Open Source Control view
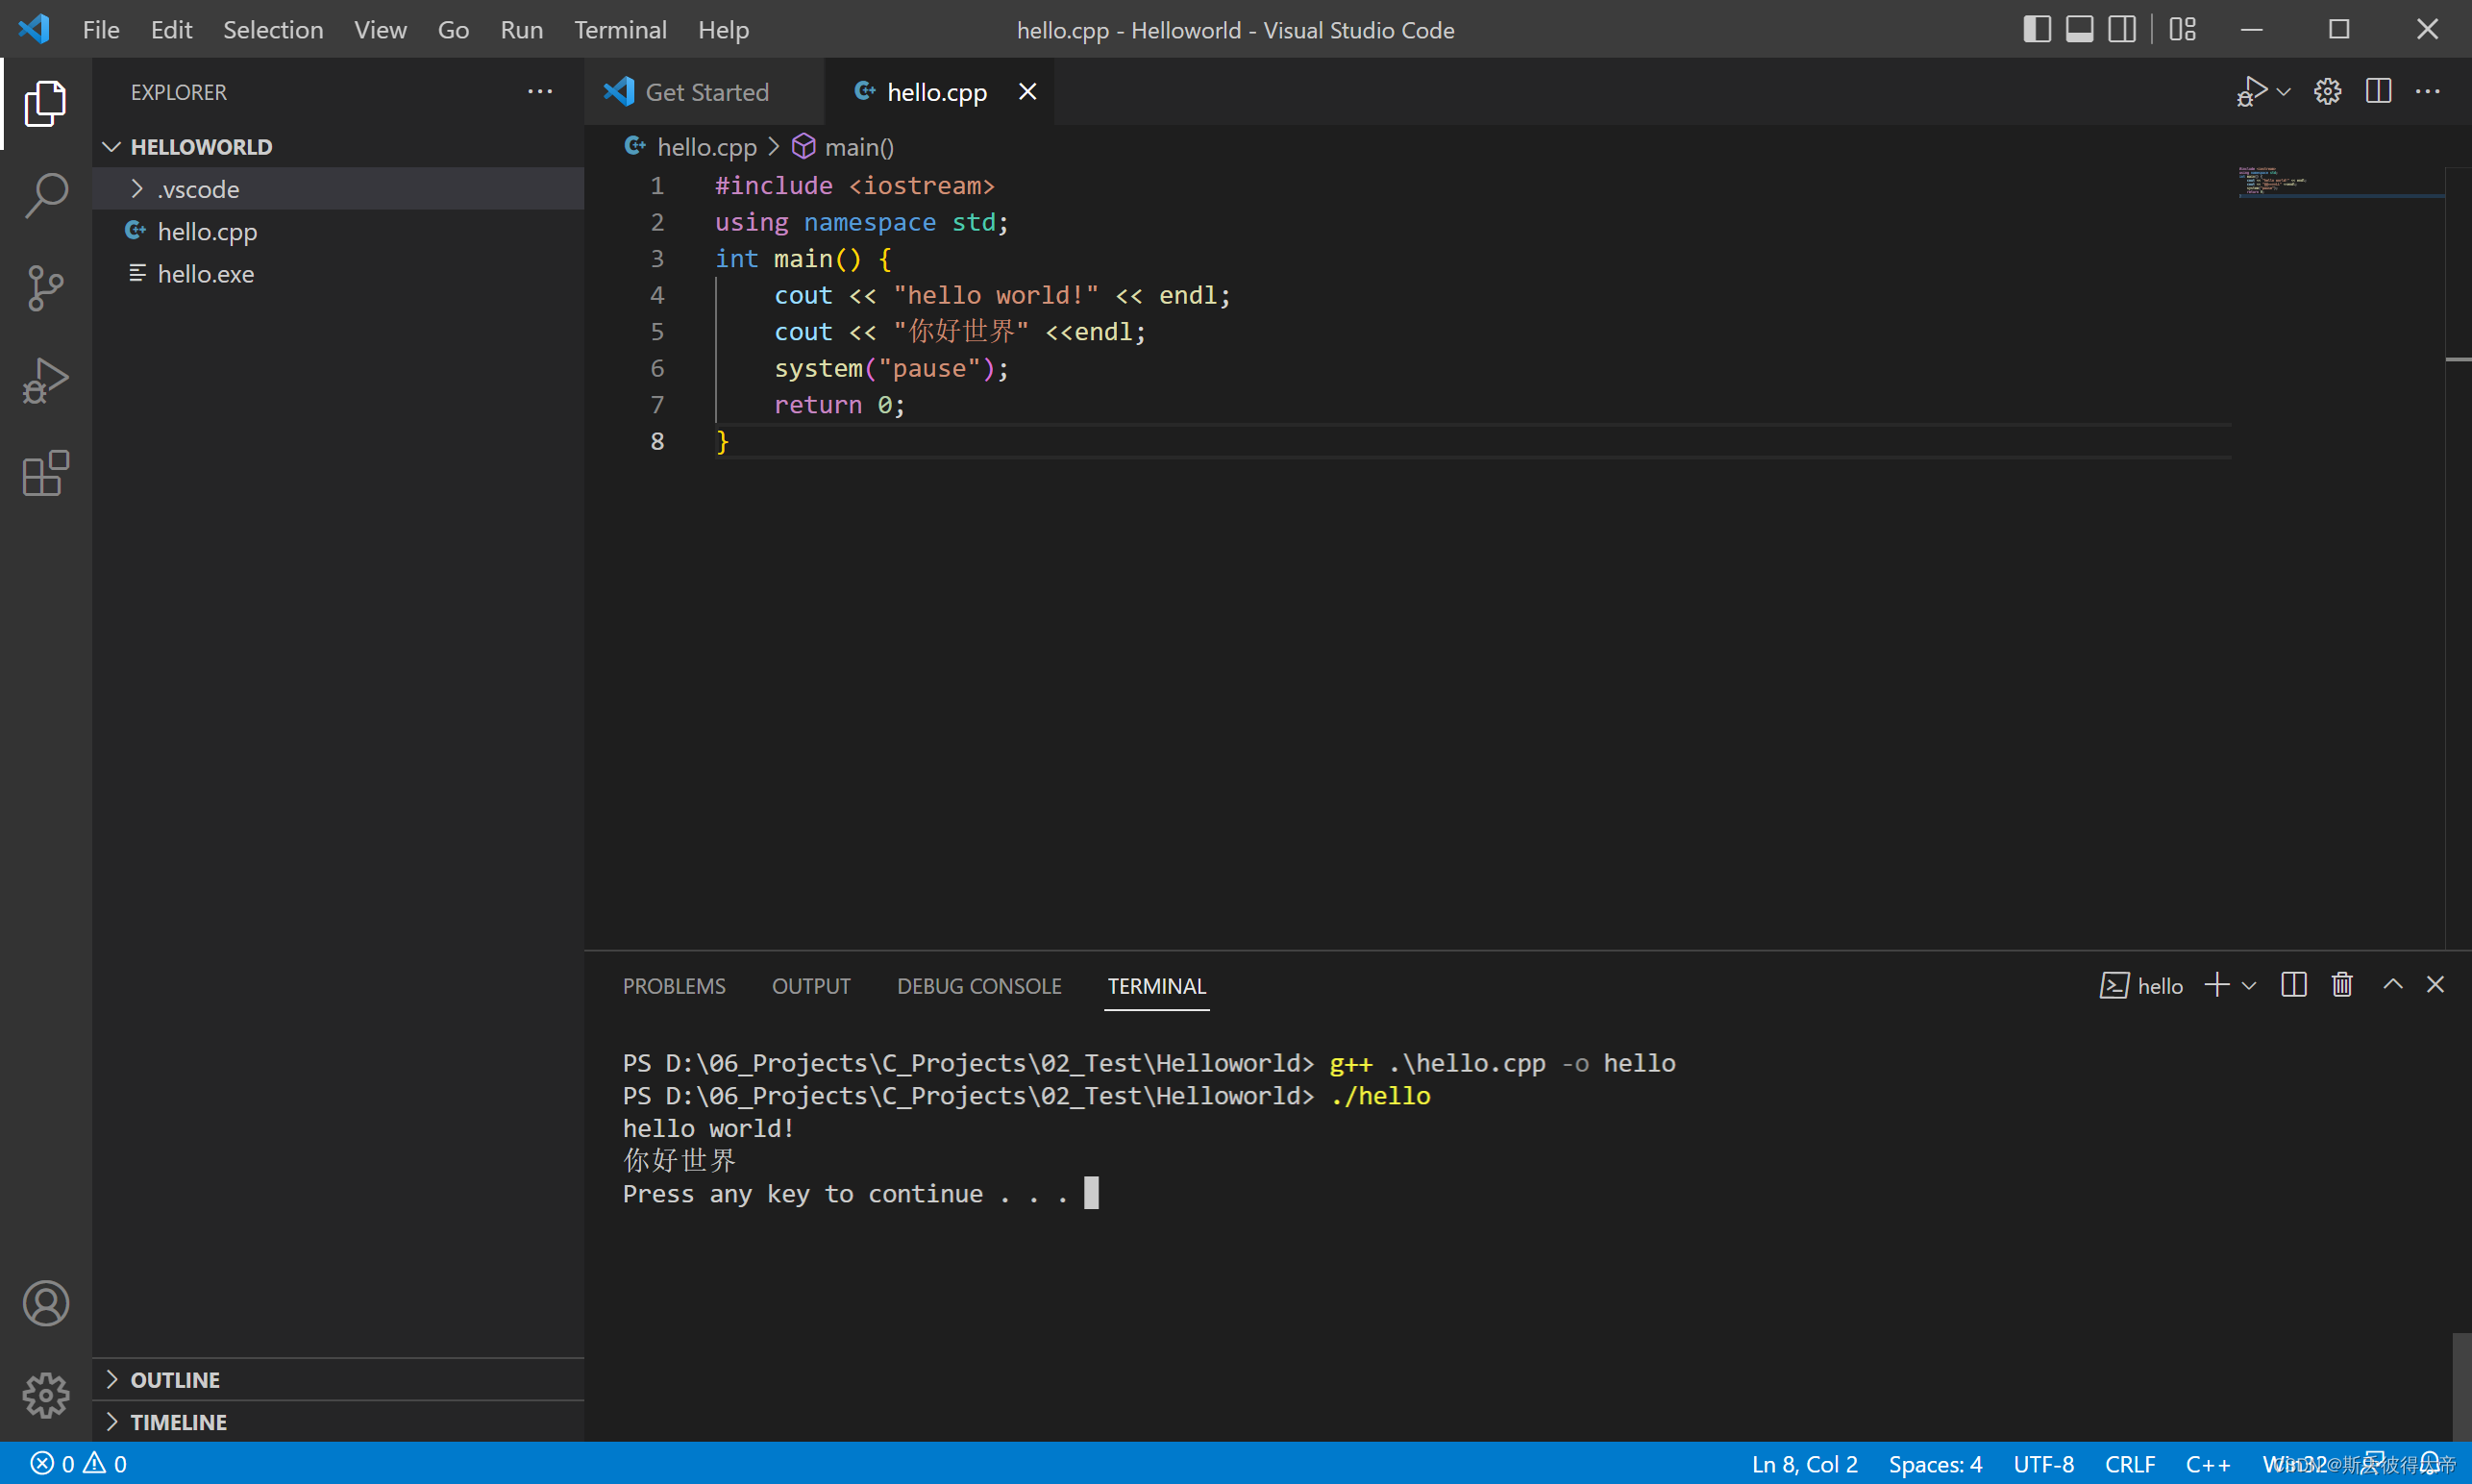 pyautogui.click(x=45, y=288)
